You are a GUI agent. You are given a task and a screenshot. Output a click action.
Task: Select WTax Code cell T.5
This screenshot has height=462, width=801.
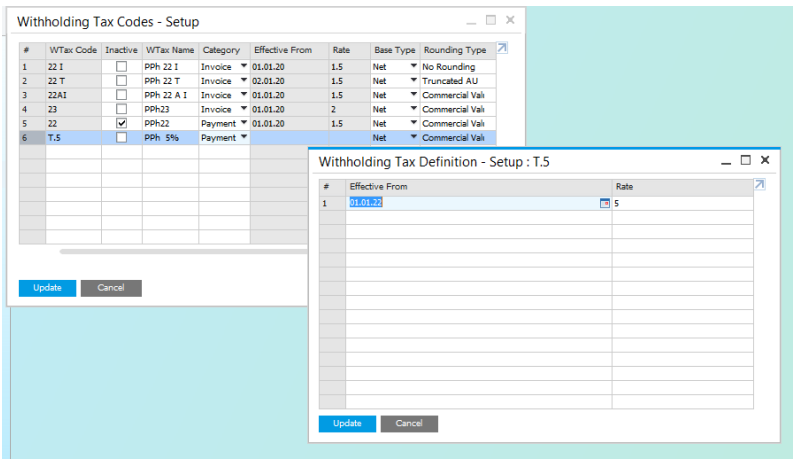click(x=73, y=137)
